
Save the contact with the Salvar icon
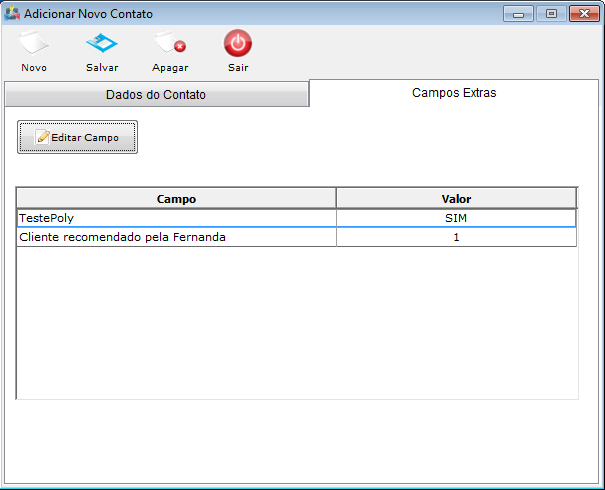click(102, 45)
